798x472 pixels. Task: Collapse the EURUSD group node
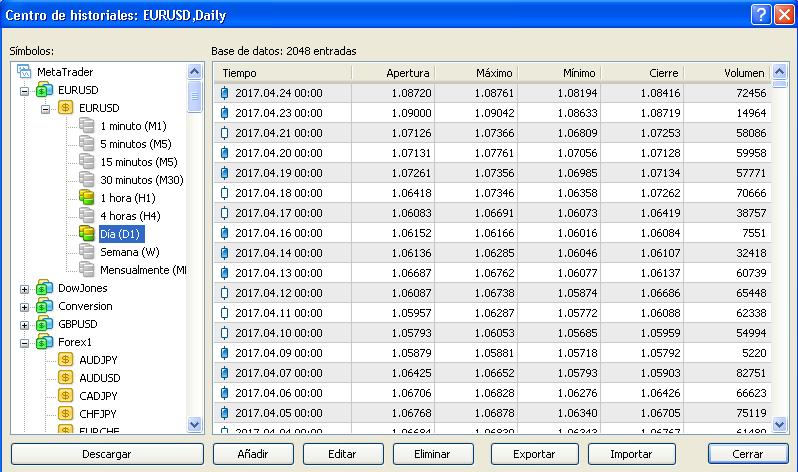pyautogui.click(x=24, y=92)
